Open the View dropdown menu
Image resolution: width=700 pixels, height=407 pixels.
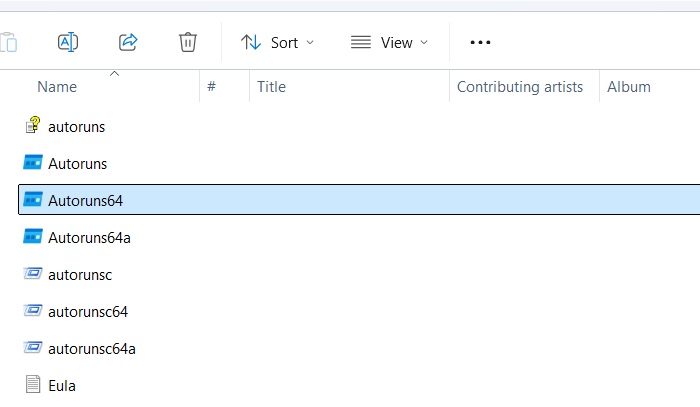click(x=390, y=42)
